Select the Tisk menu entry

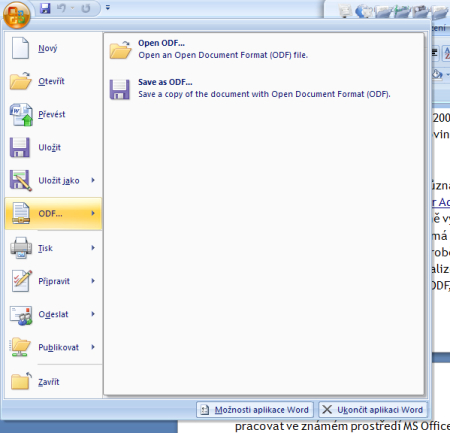[x=53, y=248]
